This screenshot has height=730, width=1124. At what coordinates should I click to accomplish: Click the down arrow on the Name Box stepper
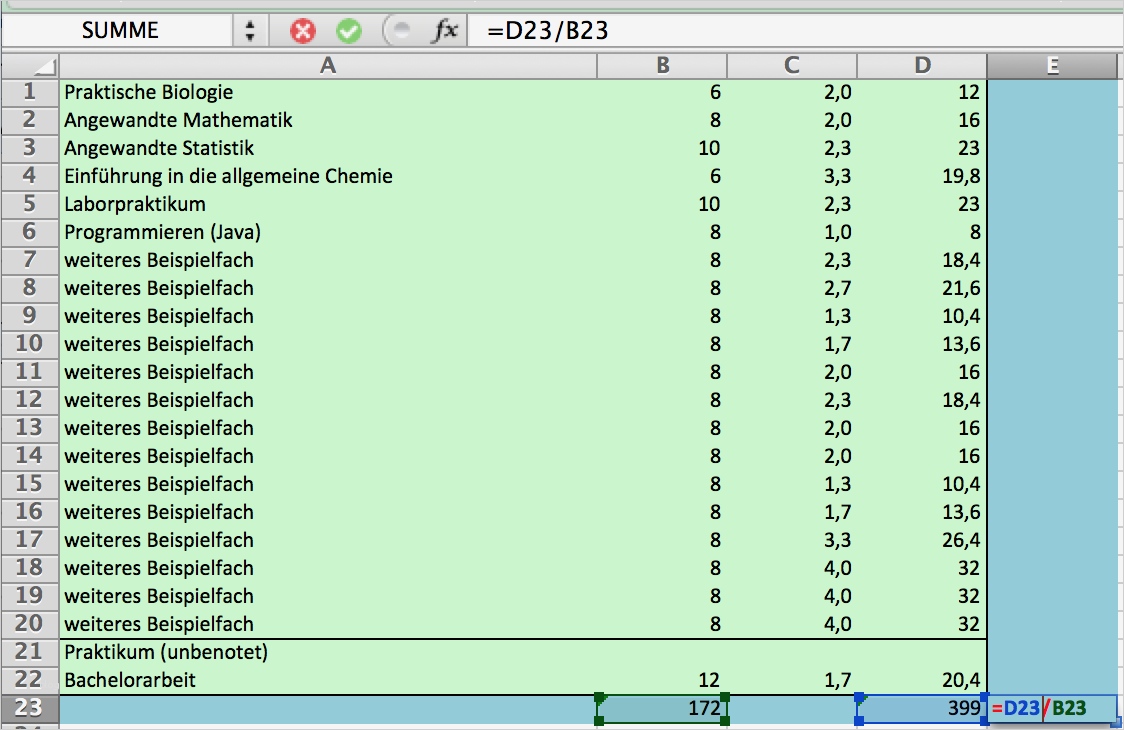pos(248,36)
